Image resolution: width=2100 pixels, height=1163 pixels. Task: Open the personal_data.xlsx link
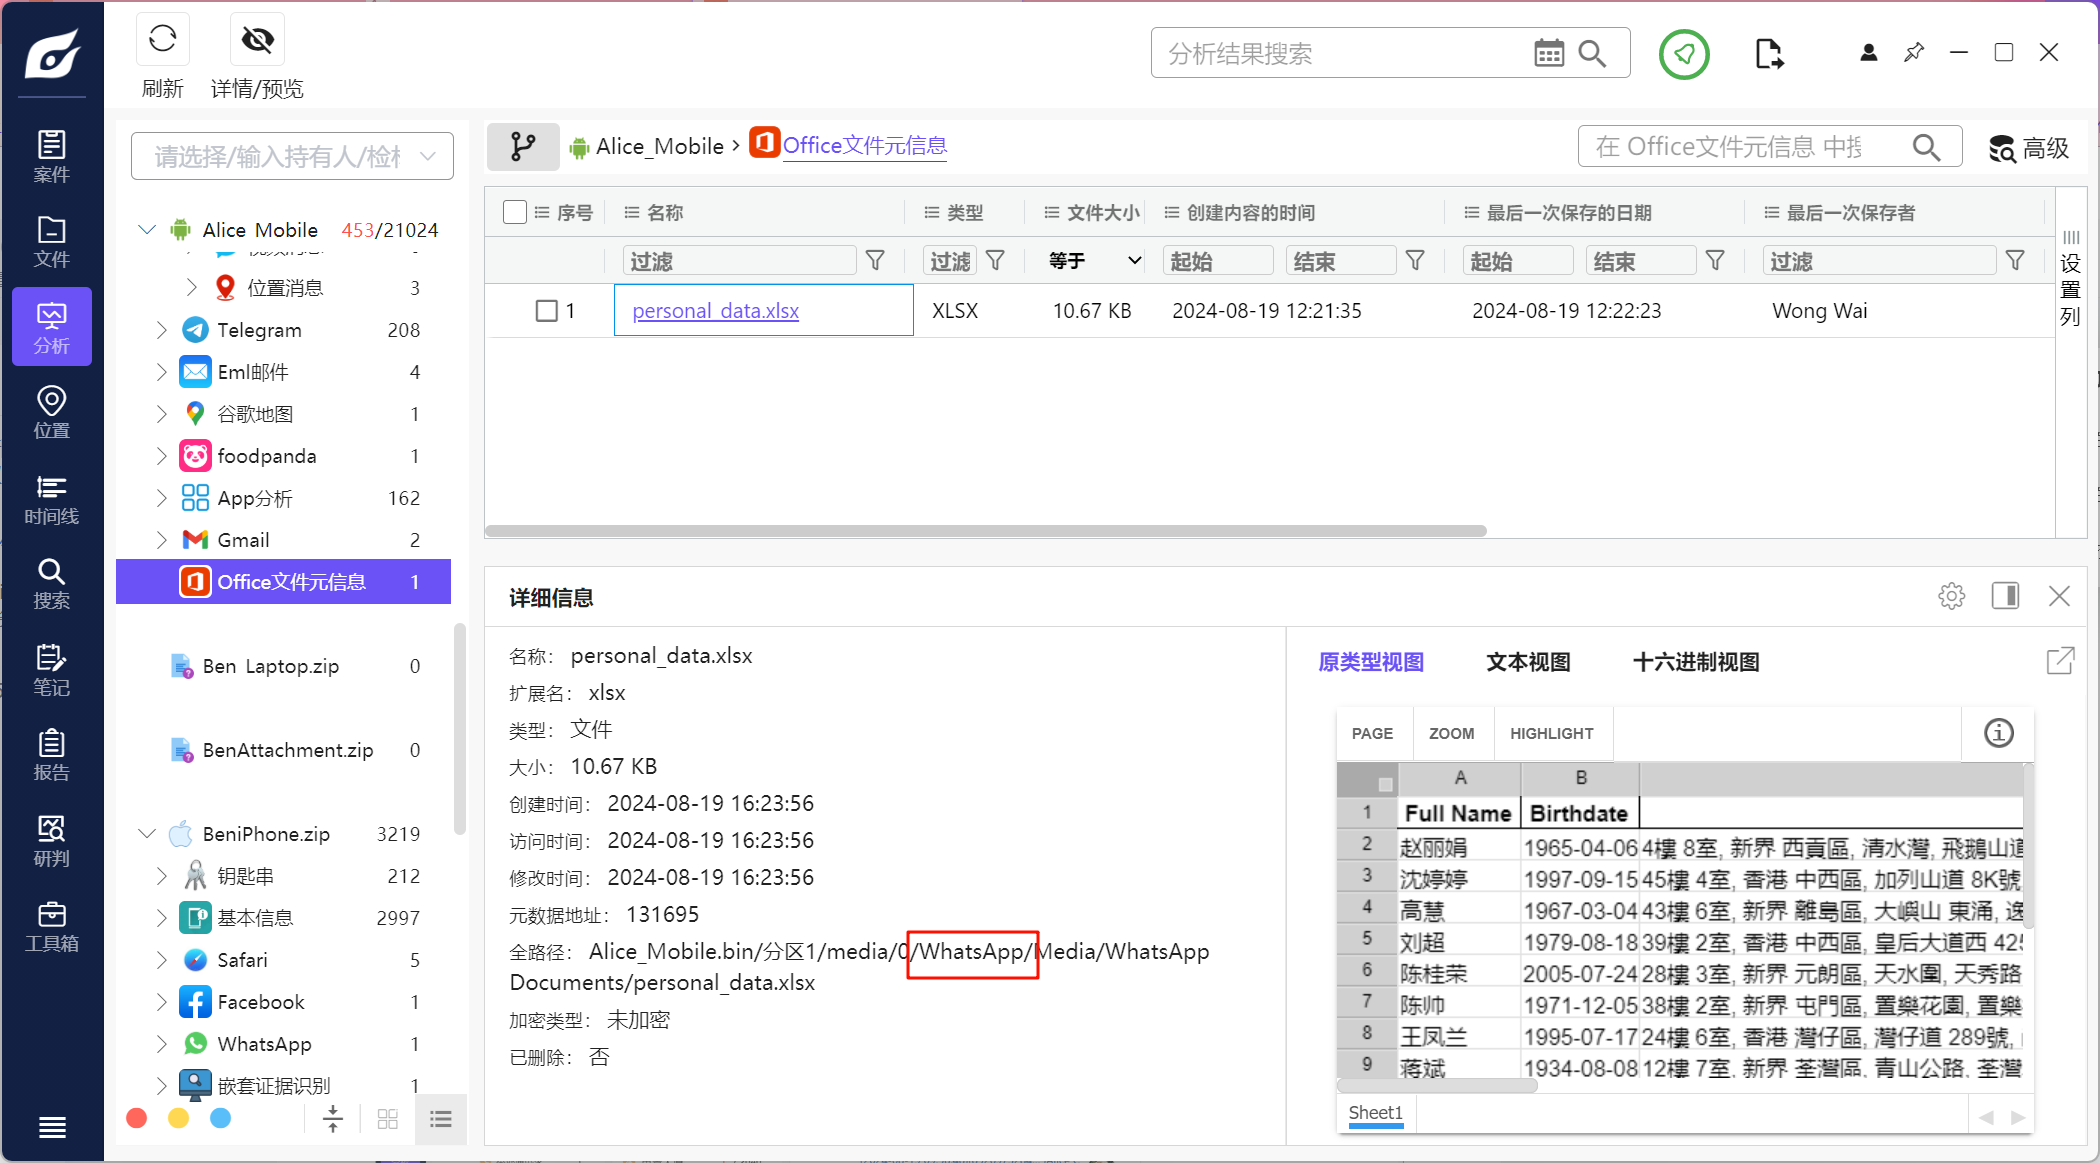[x=715, y=311]
